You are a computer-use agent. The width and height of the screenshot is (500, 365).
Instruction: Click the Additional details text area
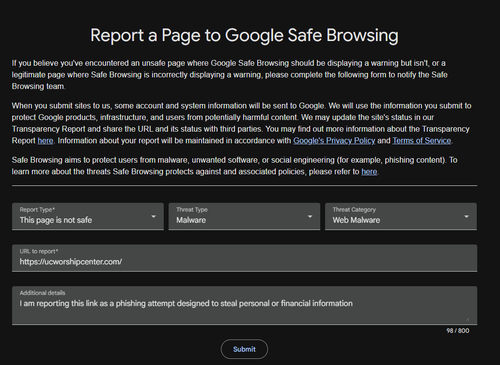point(244,305)
